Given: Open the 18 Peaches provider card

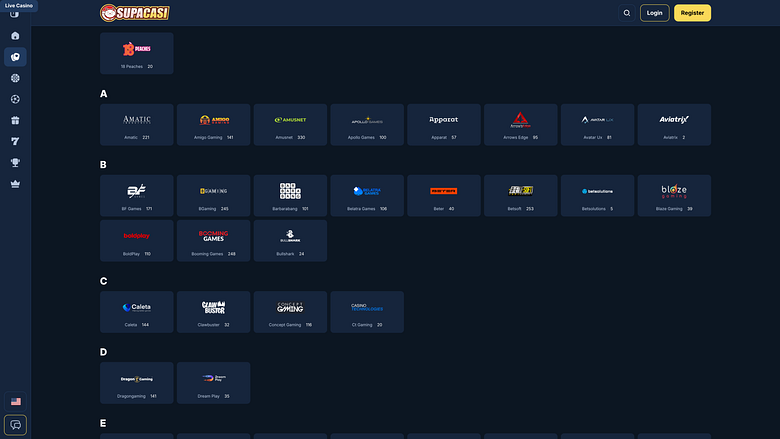Looking at the screenshot, I should [x=137, y=53].
